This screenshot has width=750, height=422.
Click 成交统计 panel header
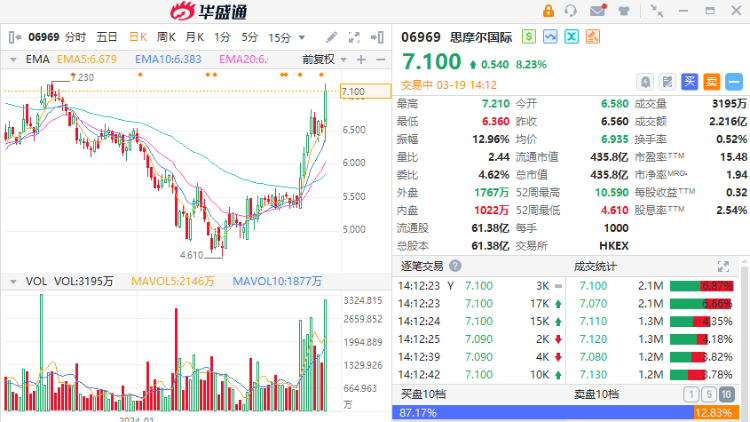[595, 267]
